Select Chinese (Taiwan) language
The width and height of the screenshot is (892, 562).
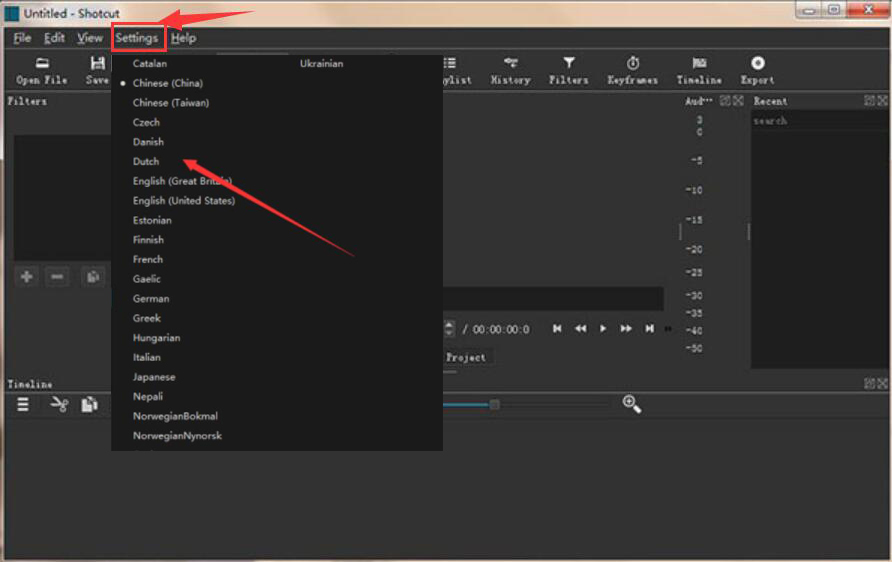pos(171,103)
